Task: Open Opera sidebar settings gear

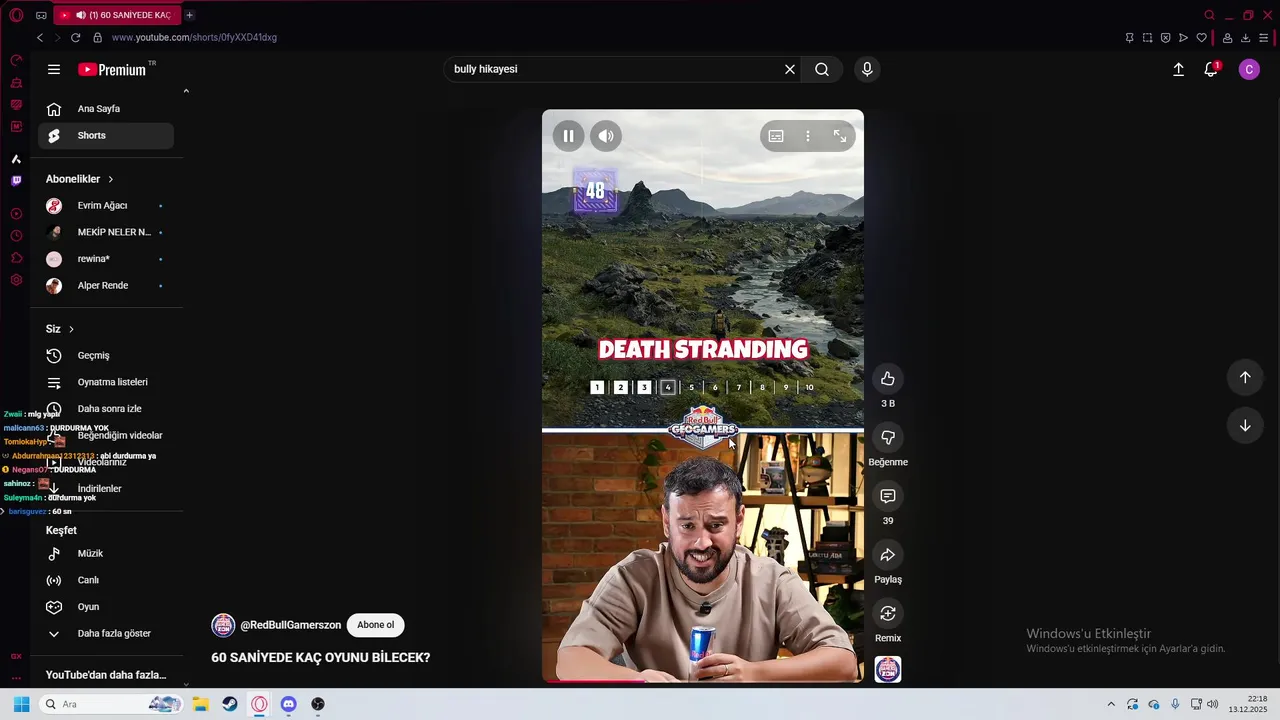Action: [x=16, y=280]
